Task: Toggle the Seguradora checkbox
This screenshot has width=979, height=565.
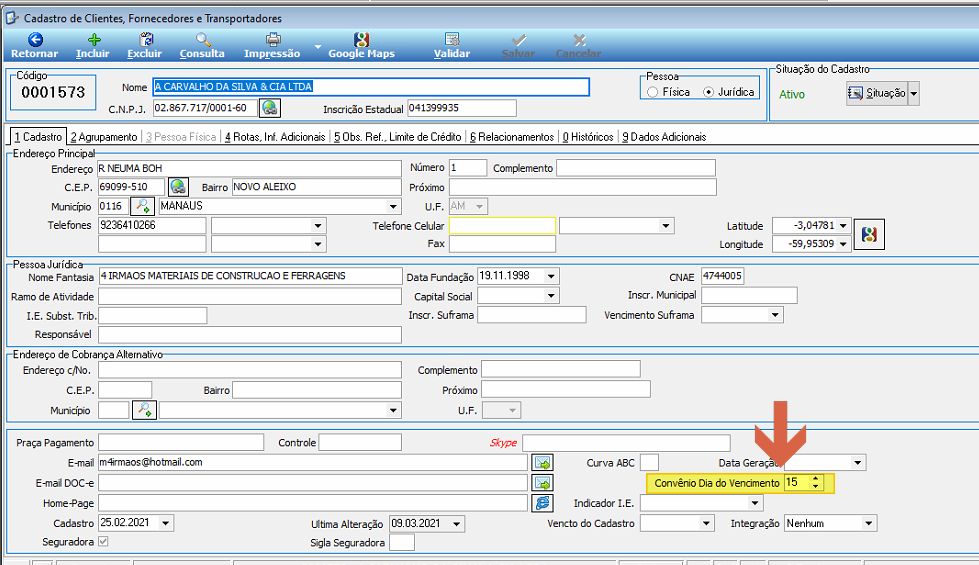Action: 103,541
